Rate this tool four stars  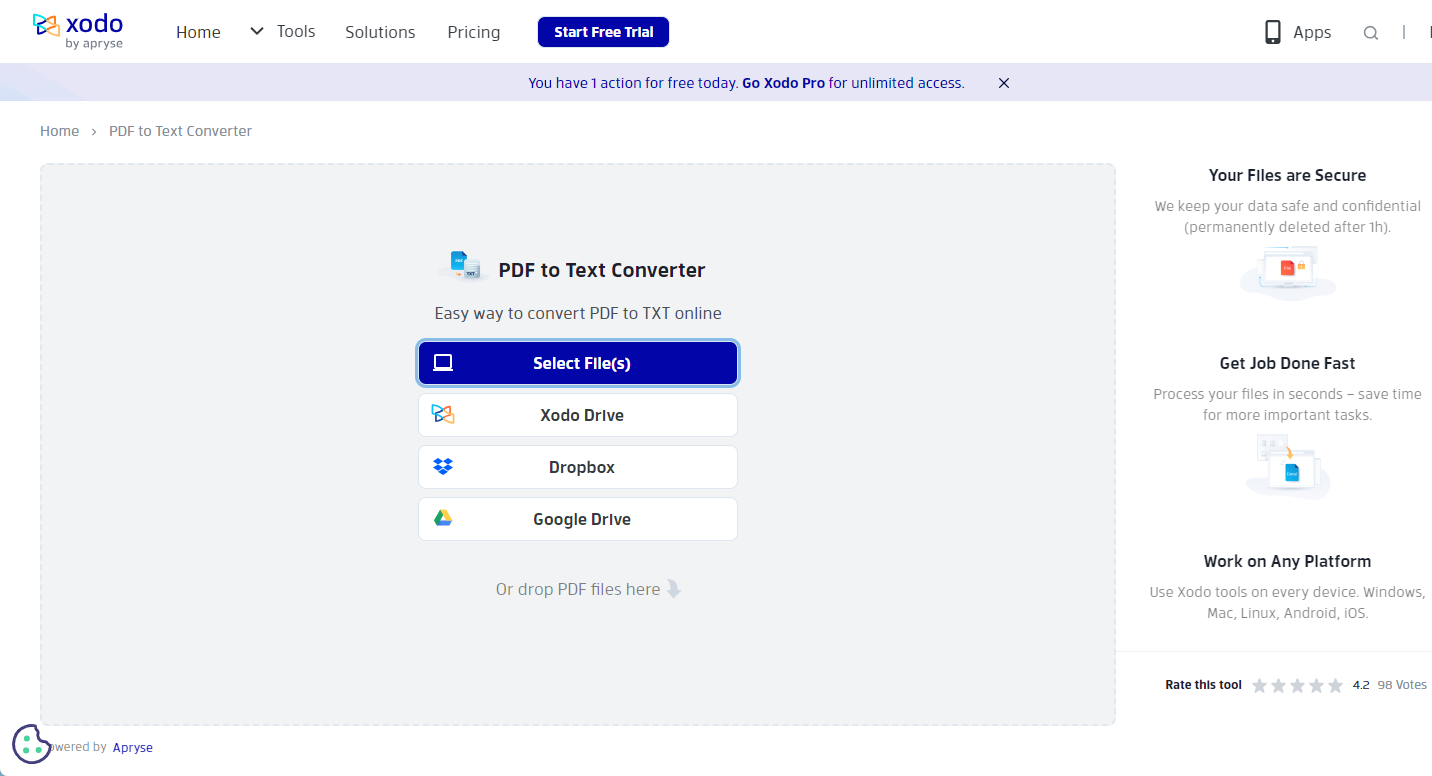tap(1317, 685)
